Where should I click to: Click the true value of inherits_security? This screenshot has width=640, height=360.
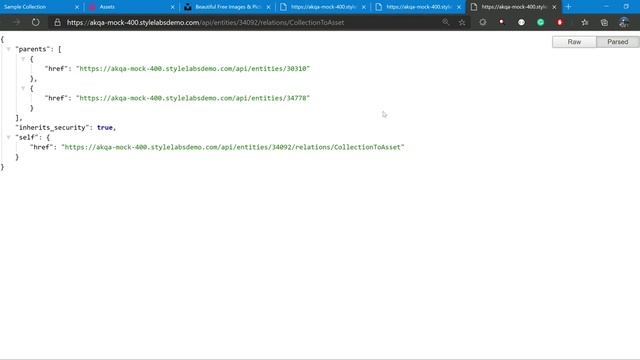pos(104,127)
